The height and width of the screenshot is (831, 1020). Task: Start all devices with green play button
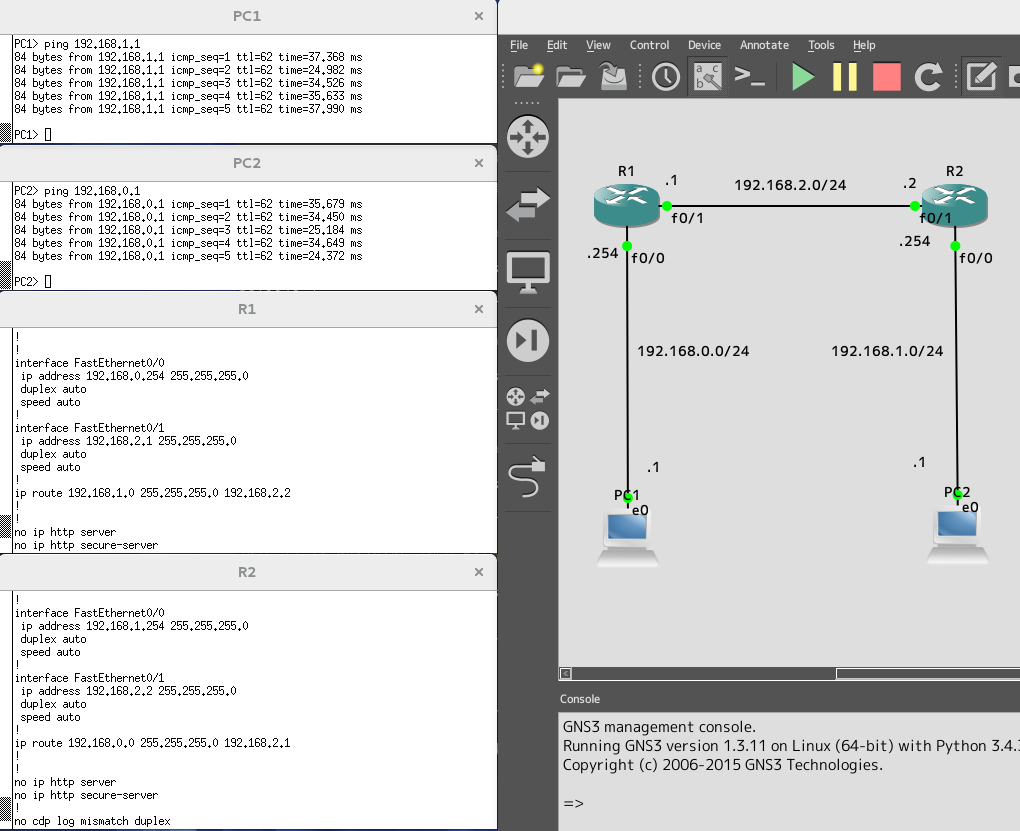click(x=803, y=77)
